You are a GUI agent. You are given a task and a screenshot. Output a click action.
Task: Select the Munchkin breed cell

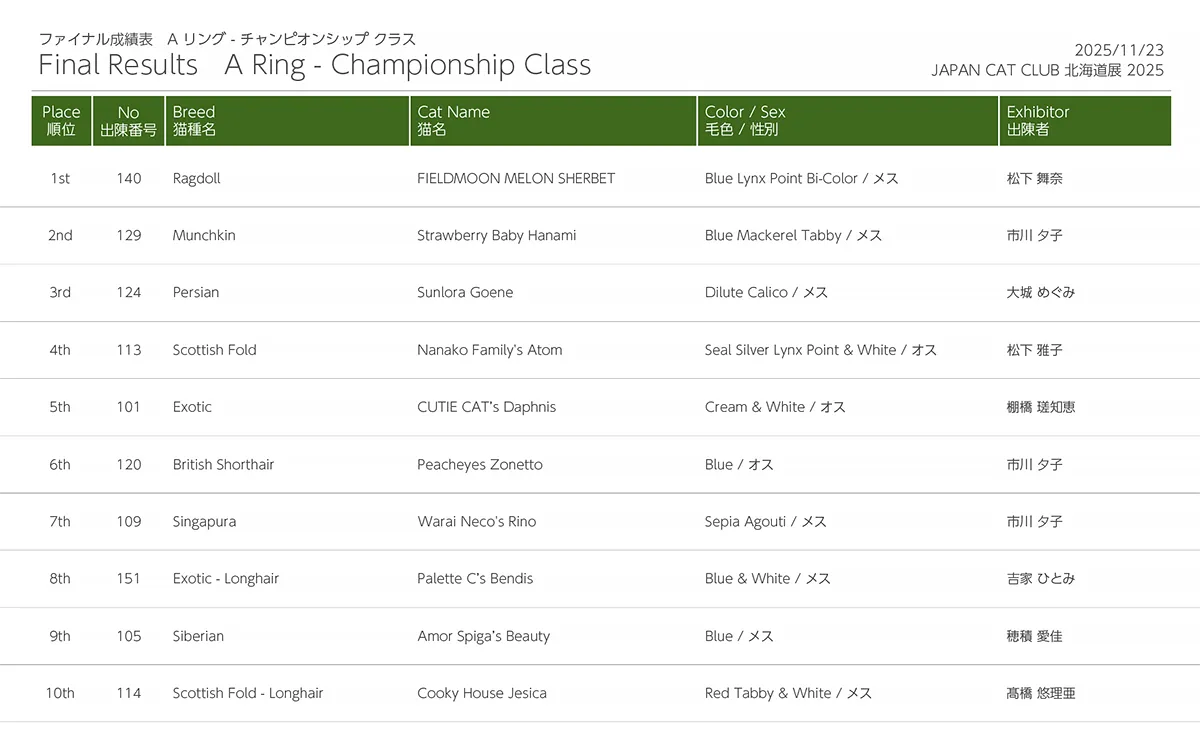pyautogui.click(x=203, y=236)
